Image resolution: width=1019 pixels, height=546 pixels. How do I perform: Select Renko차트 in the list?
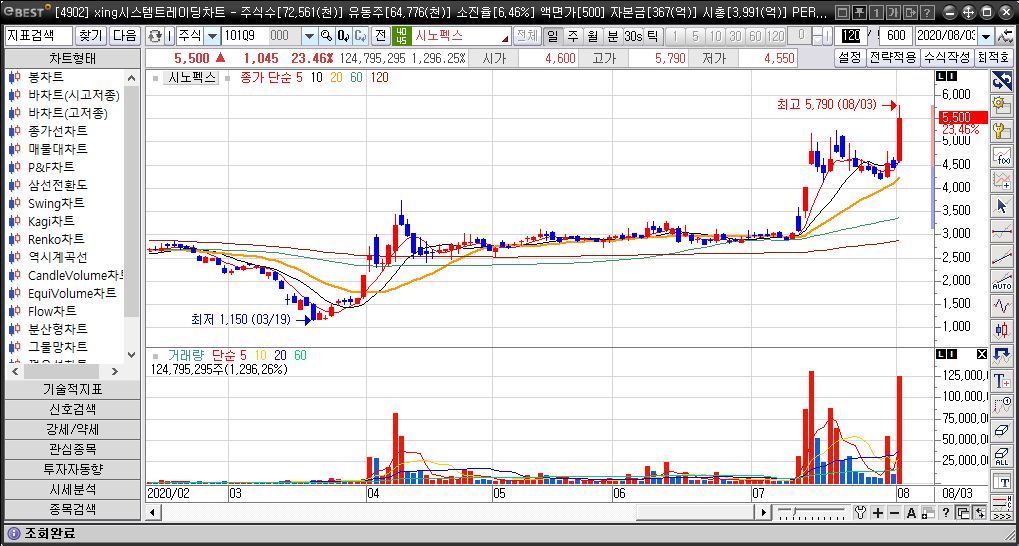pyautogui.click(x=56, y=239)
